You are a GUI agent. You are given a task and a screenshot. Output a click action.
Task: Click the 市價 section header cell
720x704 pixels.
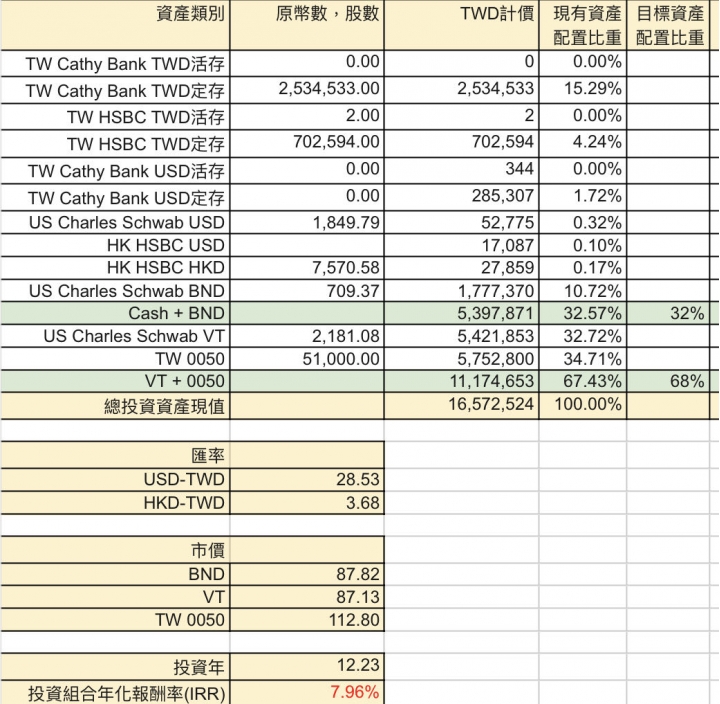115,550
